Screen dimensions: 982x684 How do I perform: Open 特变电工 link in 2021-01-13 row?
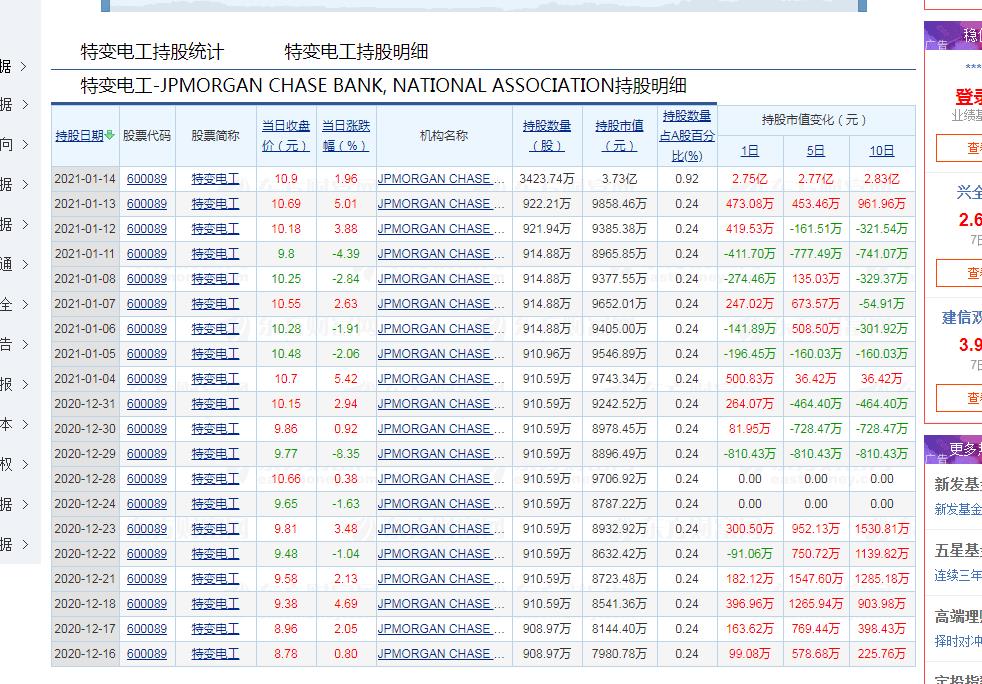[x=215, y=204]
